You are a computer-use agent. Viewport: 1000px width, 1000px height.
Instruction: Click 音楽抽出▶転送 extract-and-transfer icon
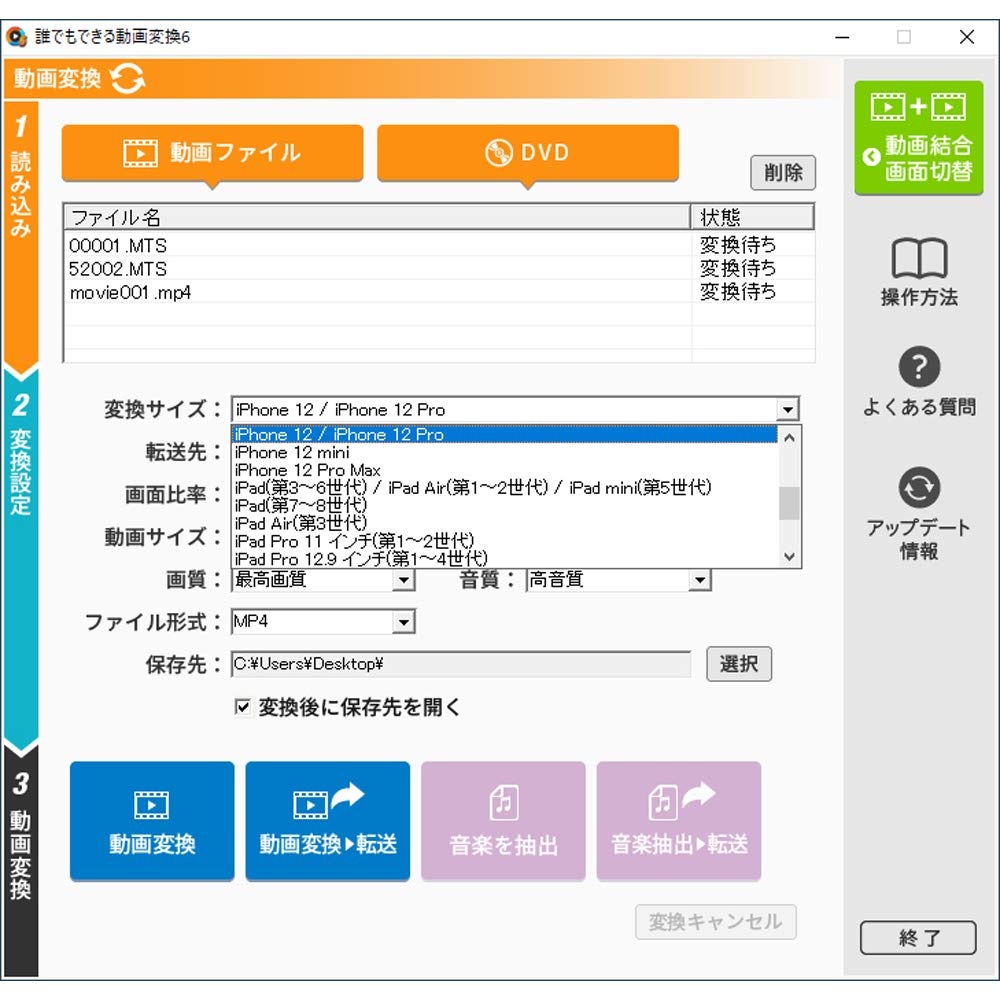pyautogui.click(x=679, y=820)
